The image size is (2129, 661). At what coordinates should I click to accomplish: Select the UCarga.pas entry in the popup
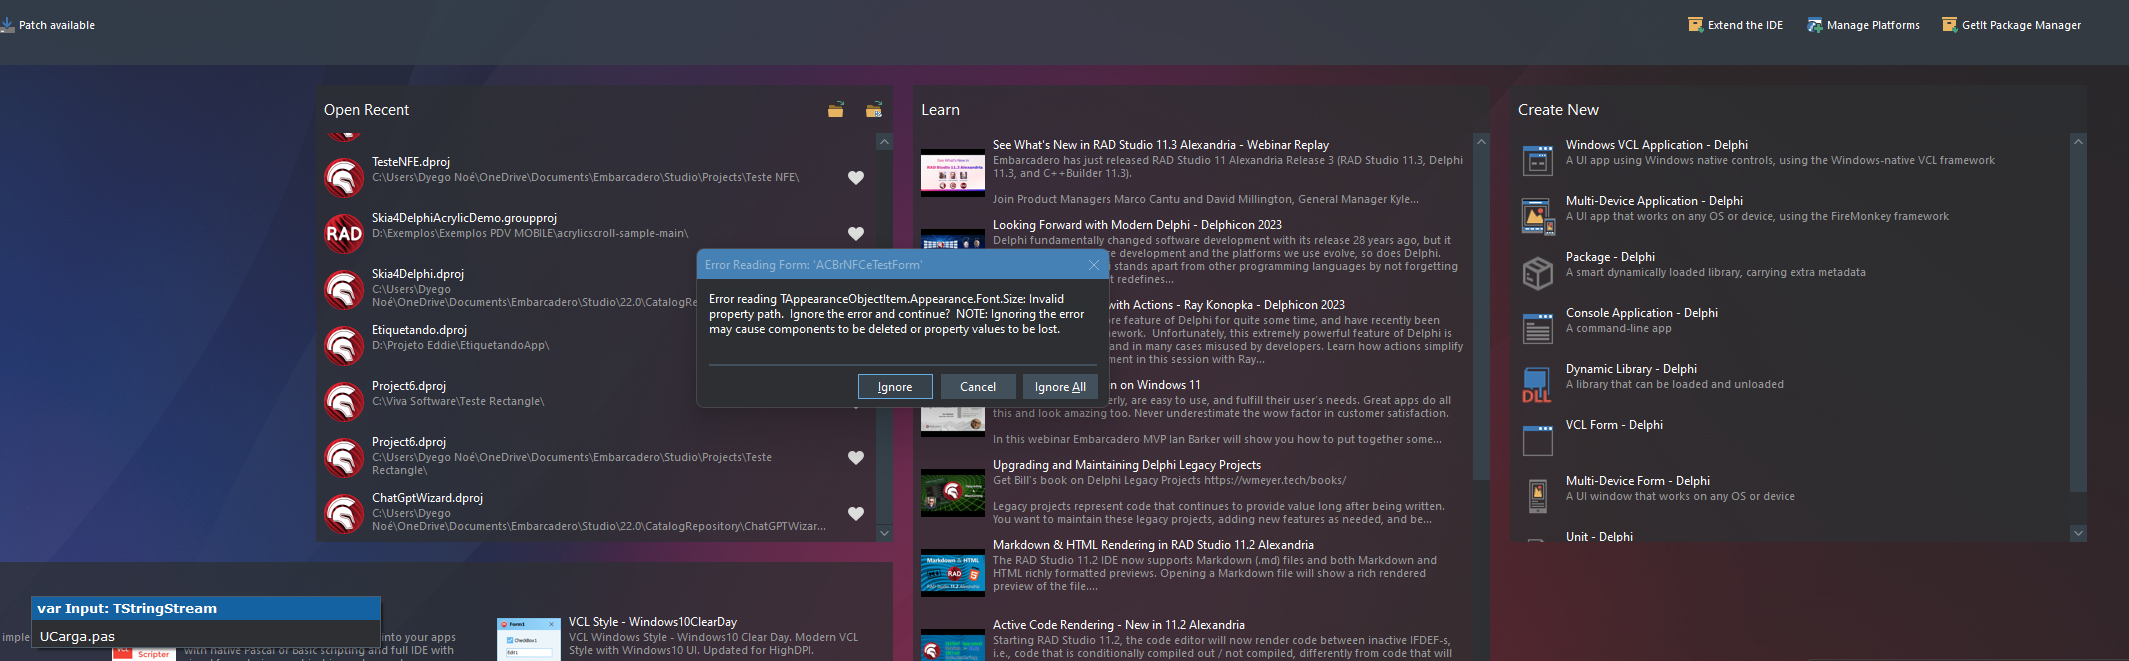(x=206, y=636)
